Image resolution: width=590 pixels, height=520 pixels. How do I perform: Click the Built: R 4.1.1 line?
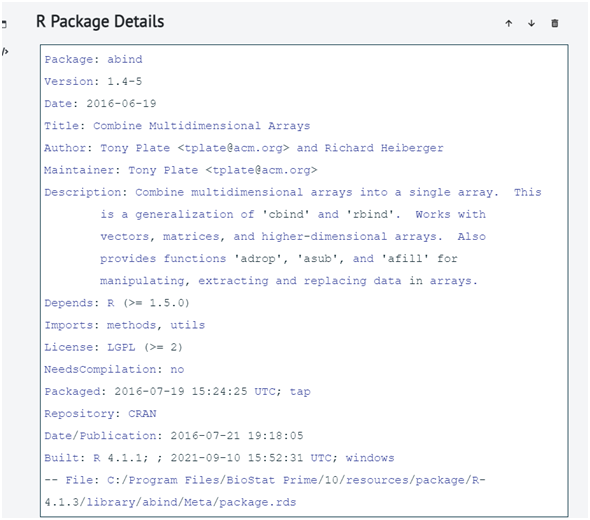point(219,458)
